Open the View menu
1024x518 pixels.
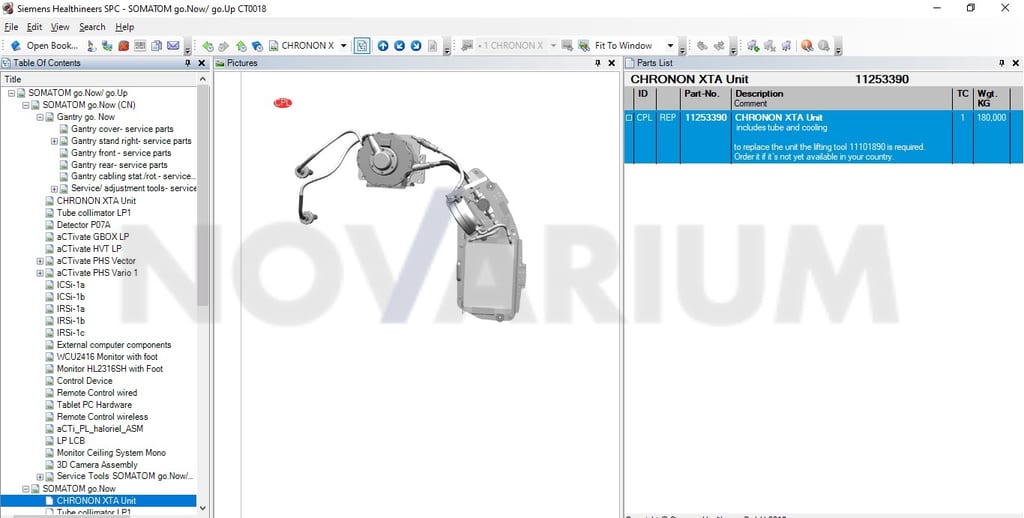point(60,27)
